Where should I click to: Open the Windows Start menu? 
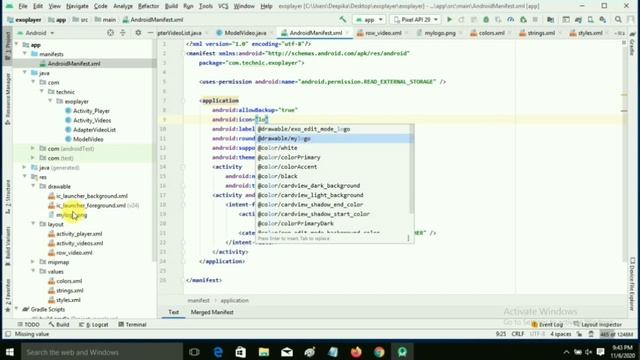tap(10, 352)
